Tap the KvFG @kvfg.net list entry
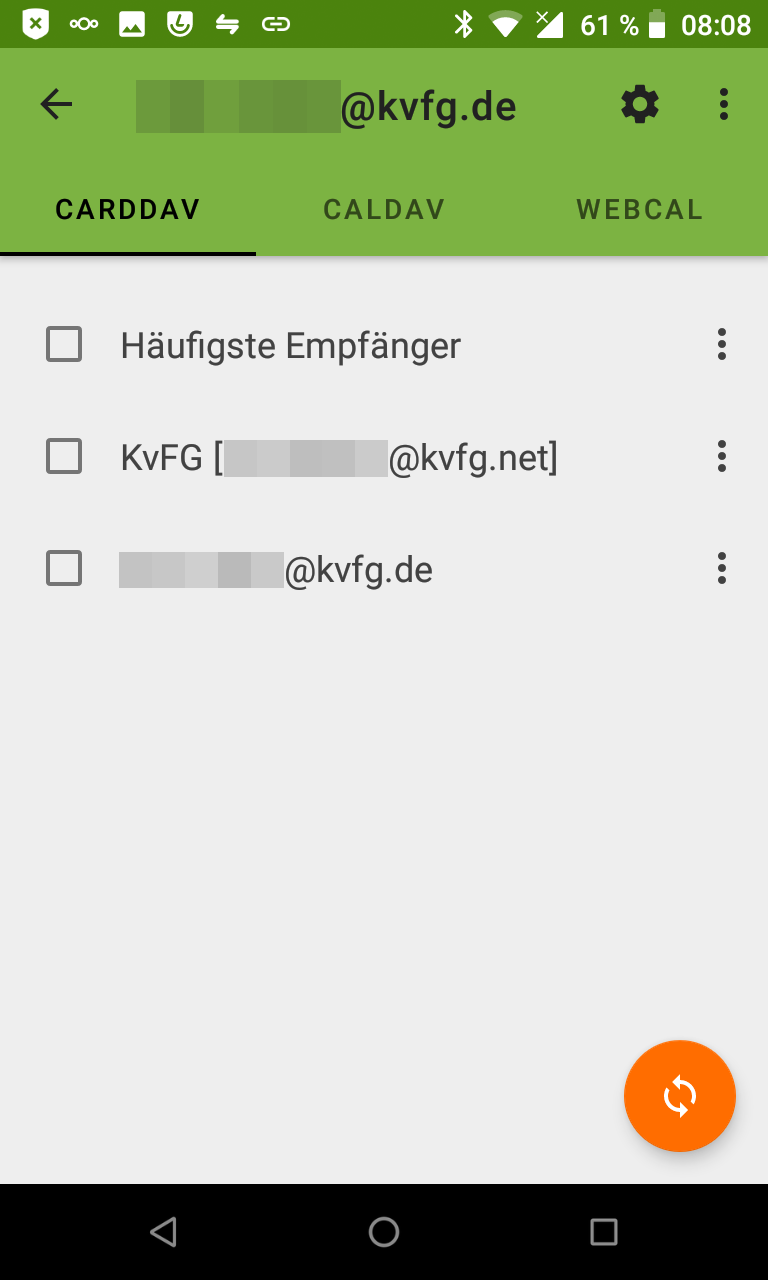This screenshot has width=768, height=1280. click(384, 457)
